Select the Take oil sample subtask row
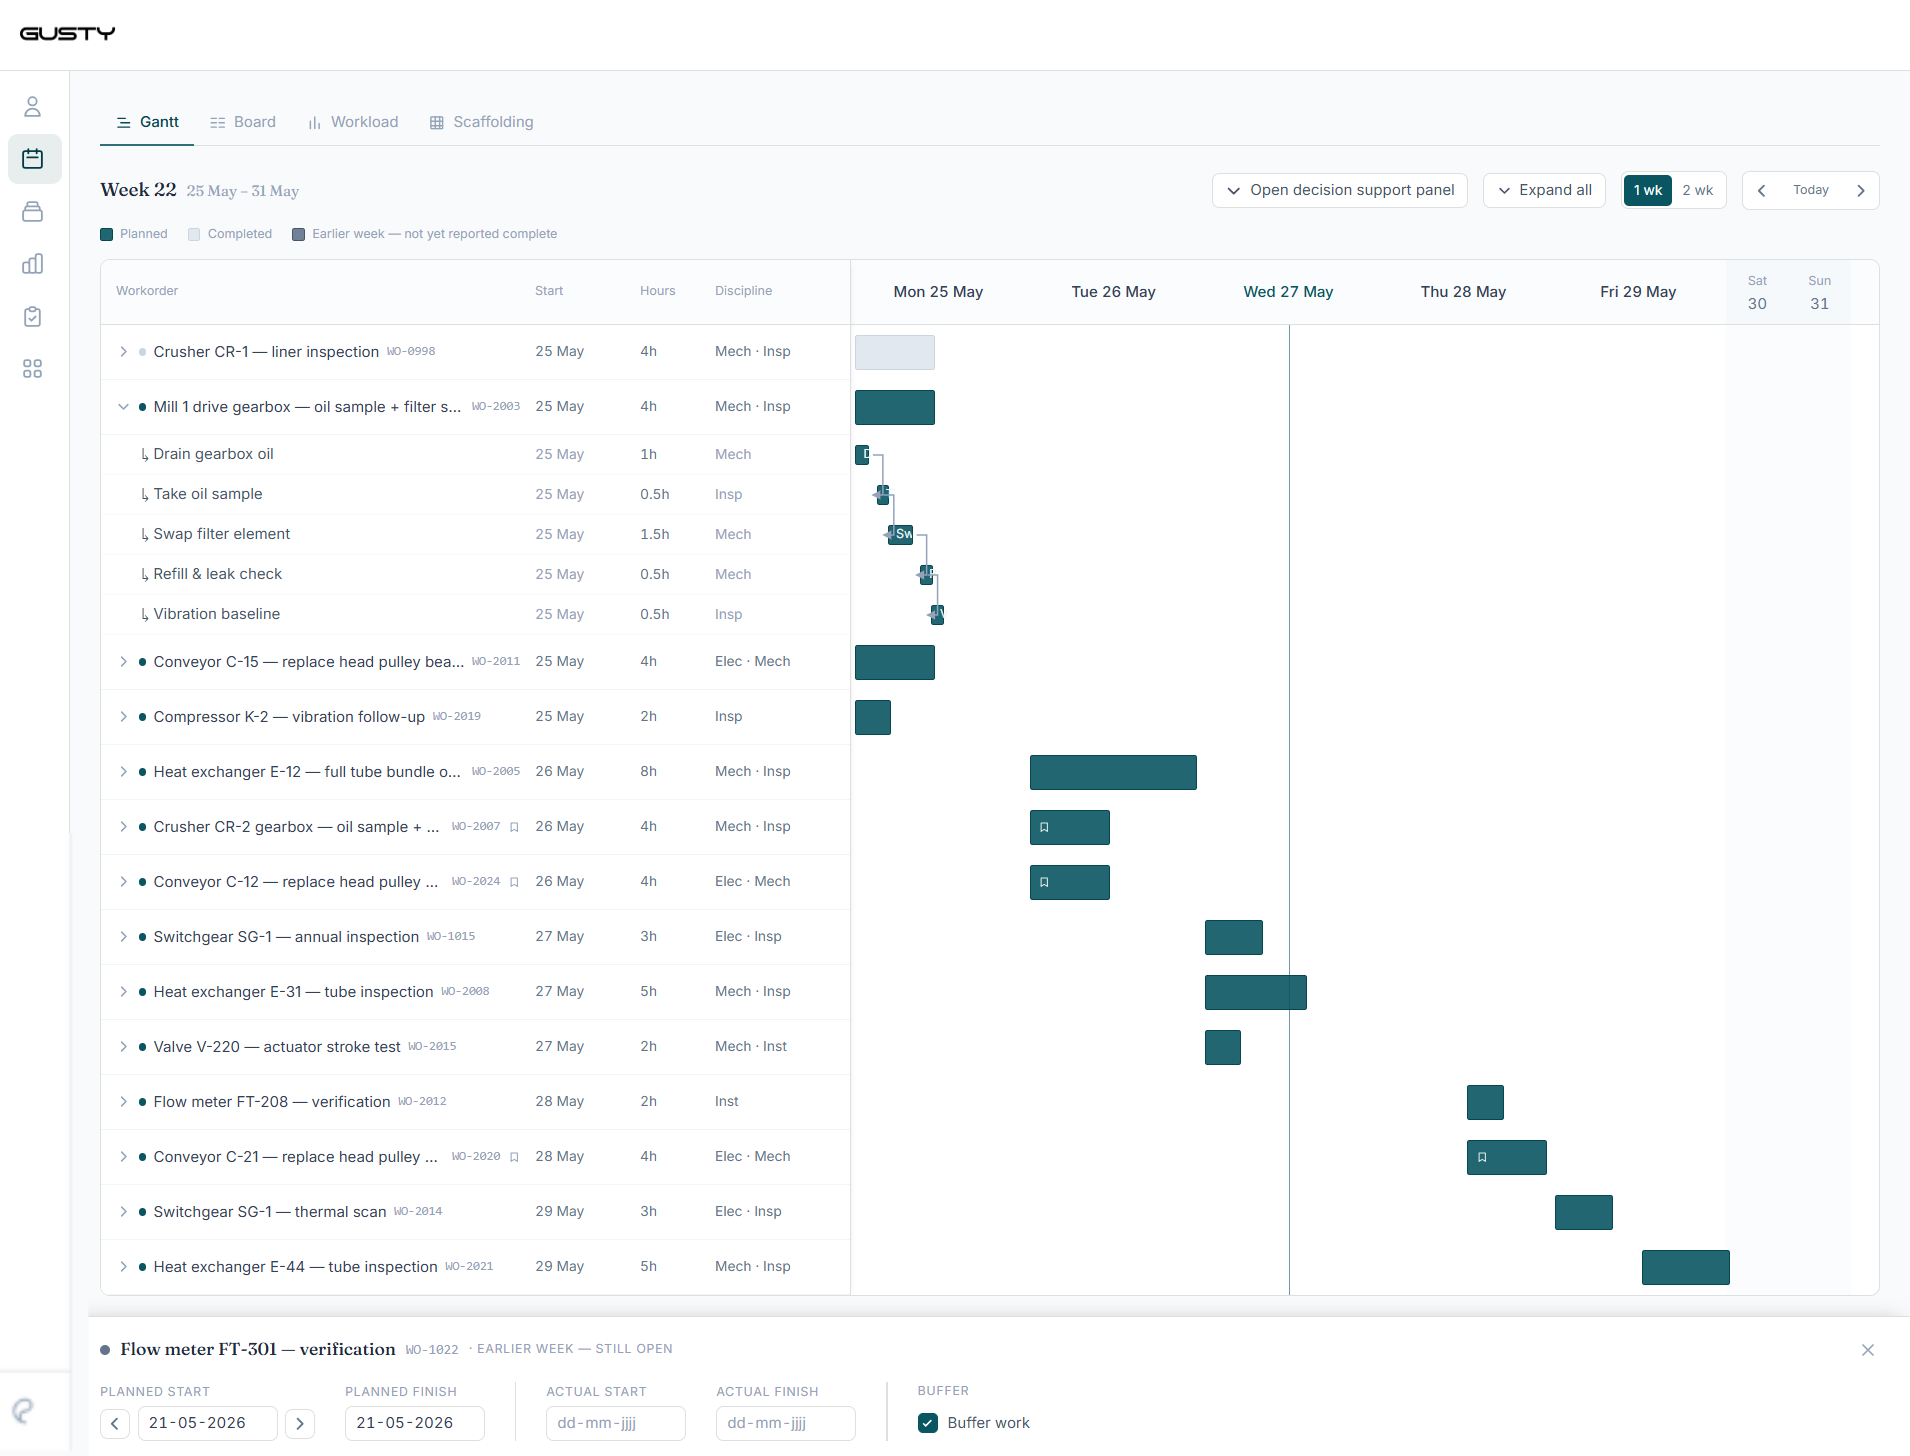 [475, 495]
